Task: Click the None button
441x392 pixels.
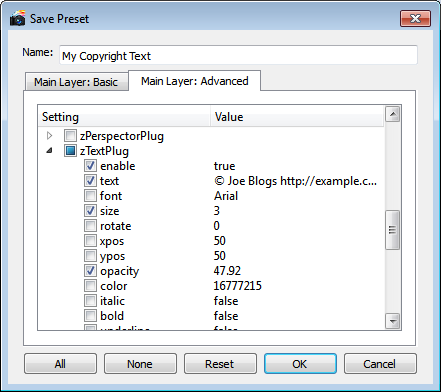Action: (140, 364)
